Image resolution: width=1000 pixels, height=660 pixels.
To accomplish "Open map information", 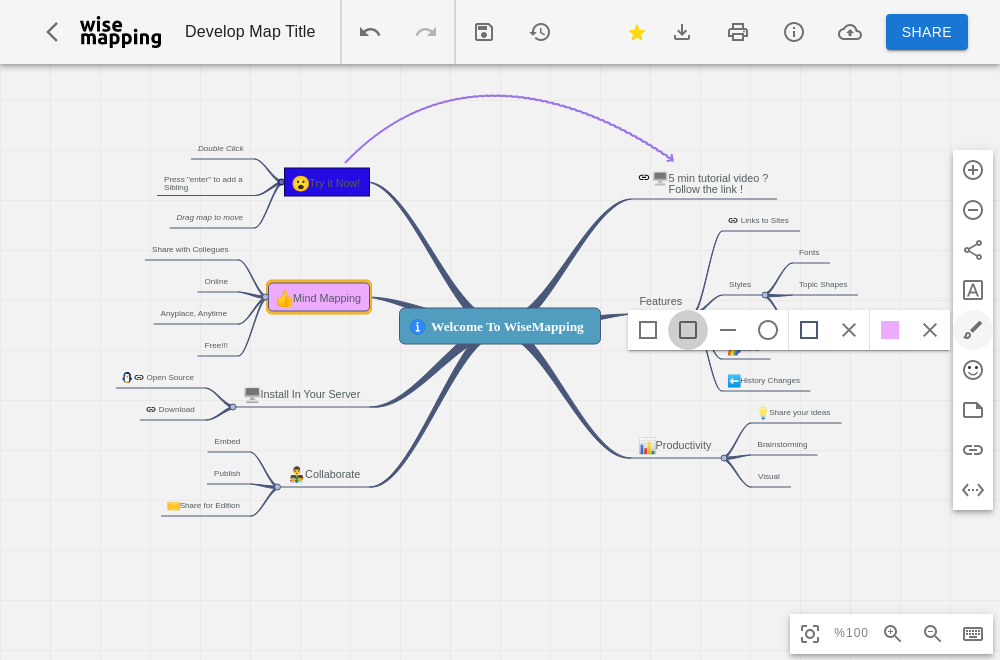I will [793, 32].
